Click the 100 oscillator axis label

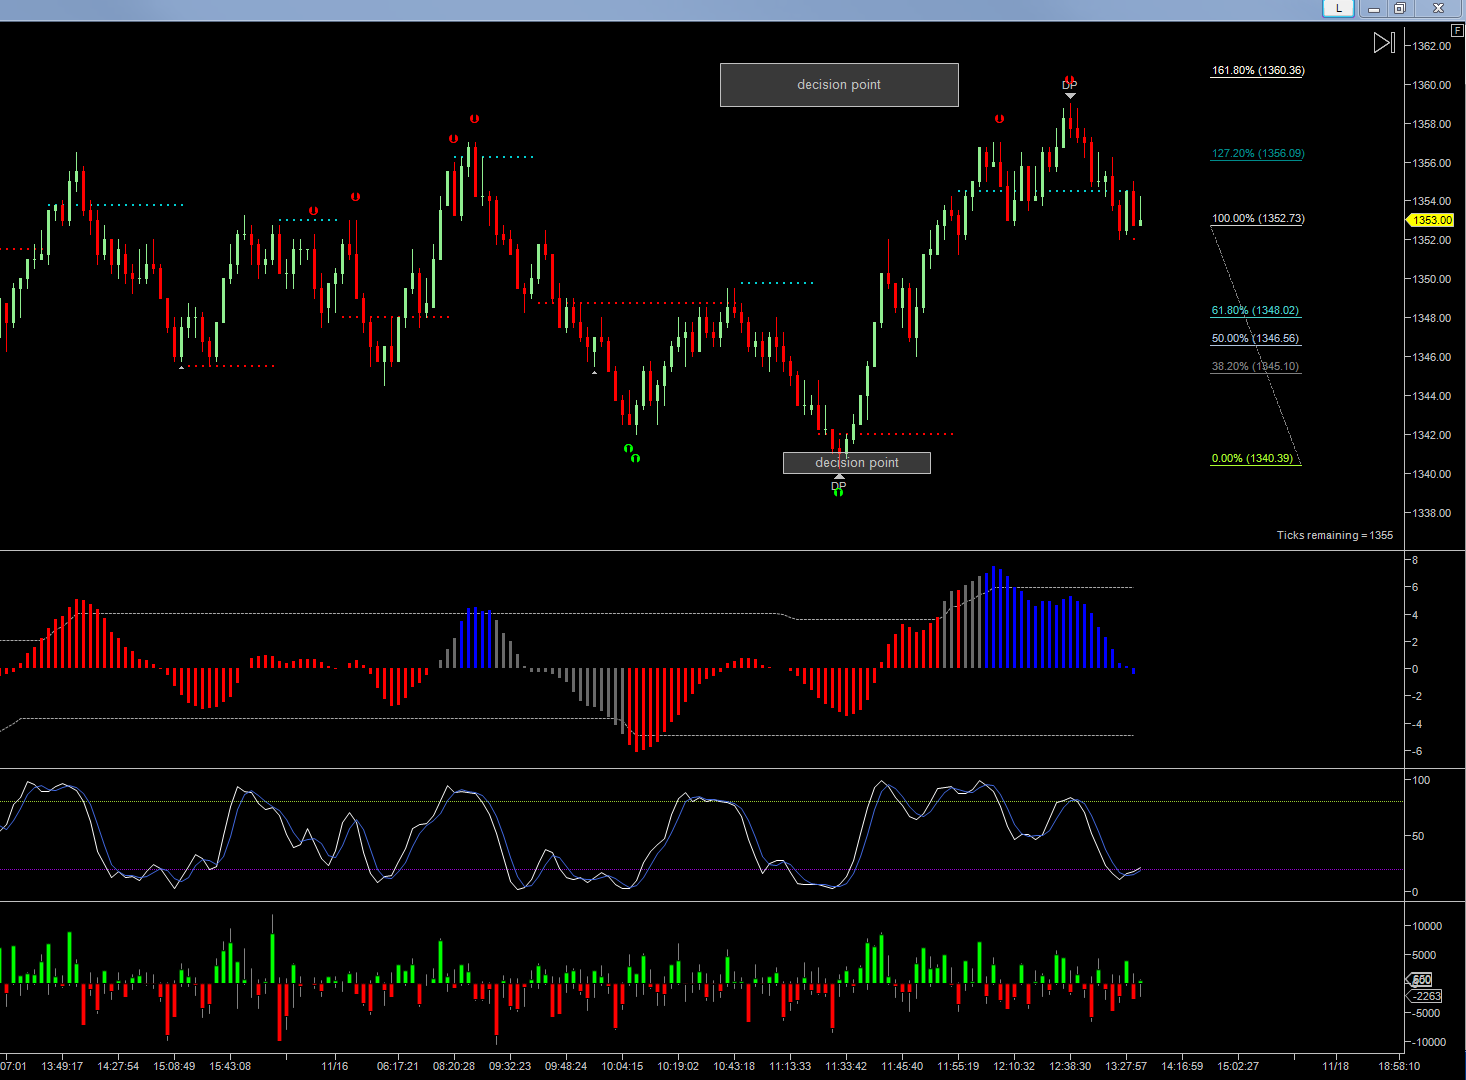1420,780
